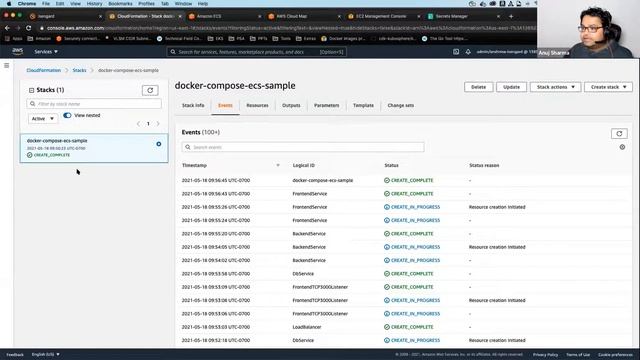Open the Amazon bookmarks folder

coord(39,38)
